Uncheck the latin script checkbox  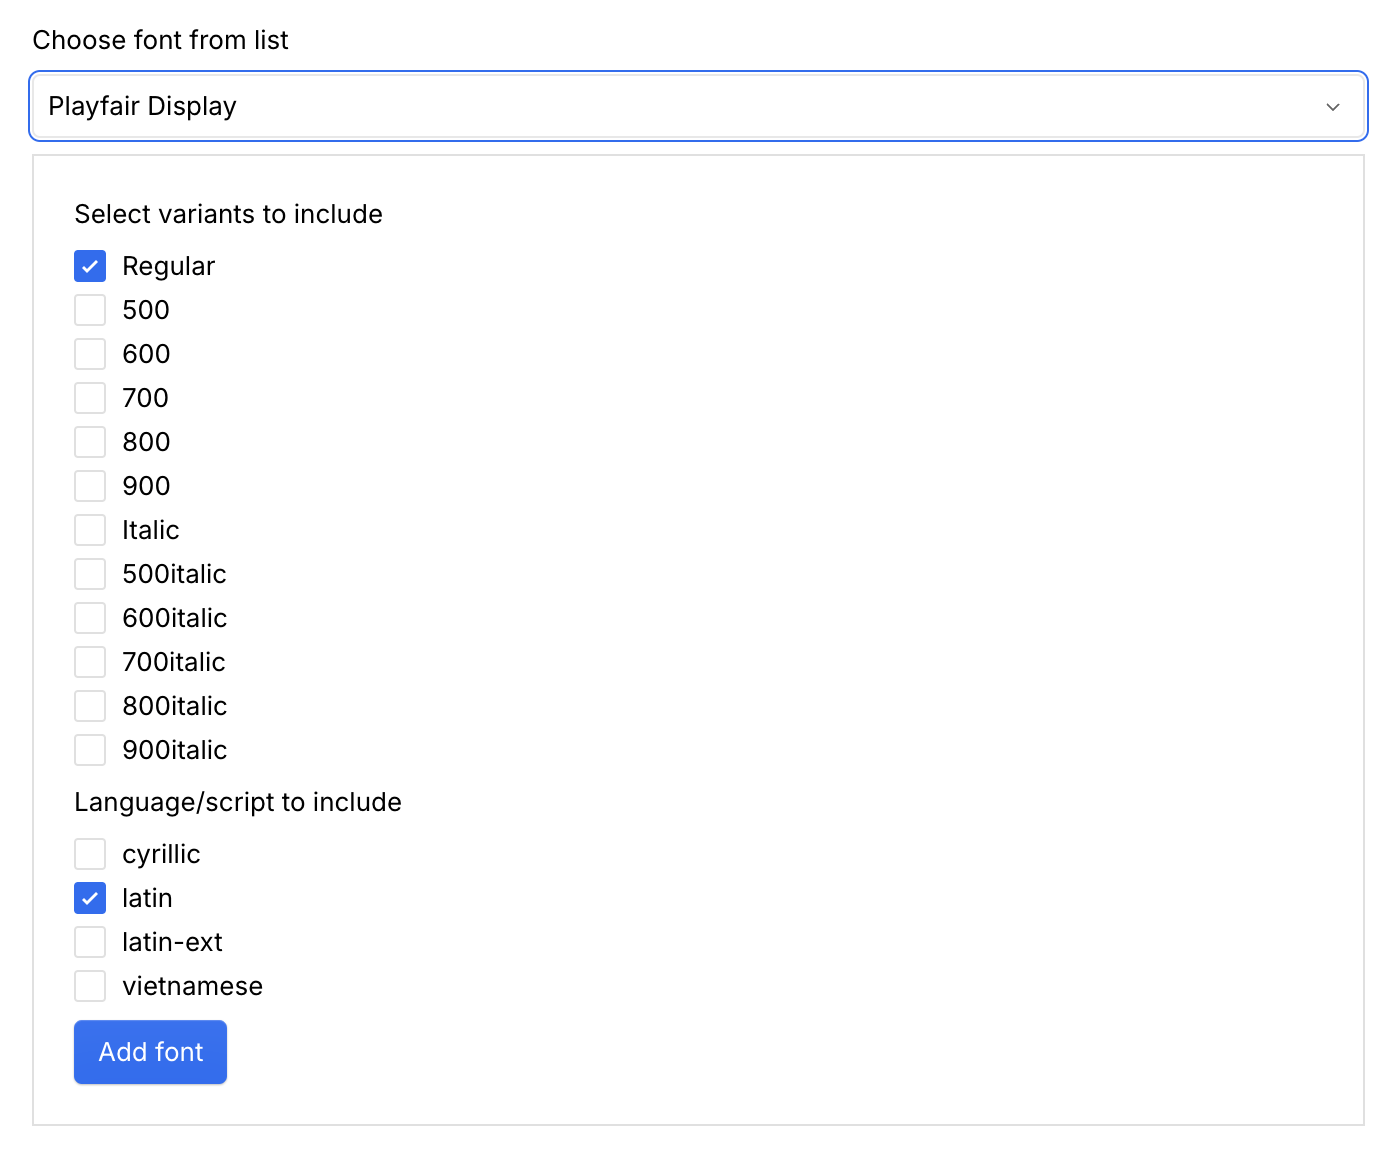tap(90, 898)
